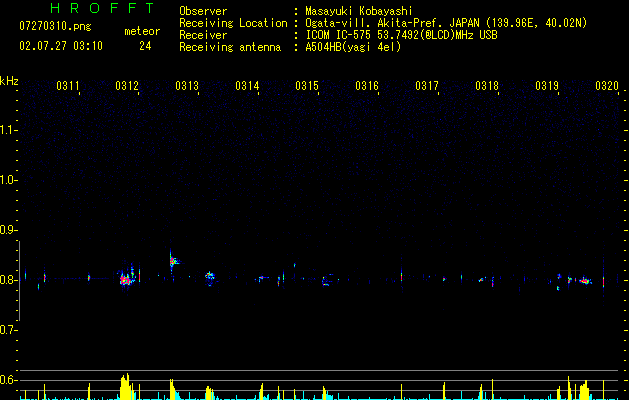Screen dimensions: 629x400
Task: Click the meteor count value 24
Action: point(145,46)
